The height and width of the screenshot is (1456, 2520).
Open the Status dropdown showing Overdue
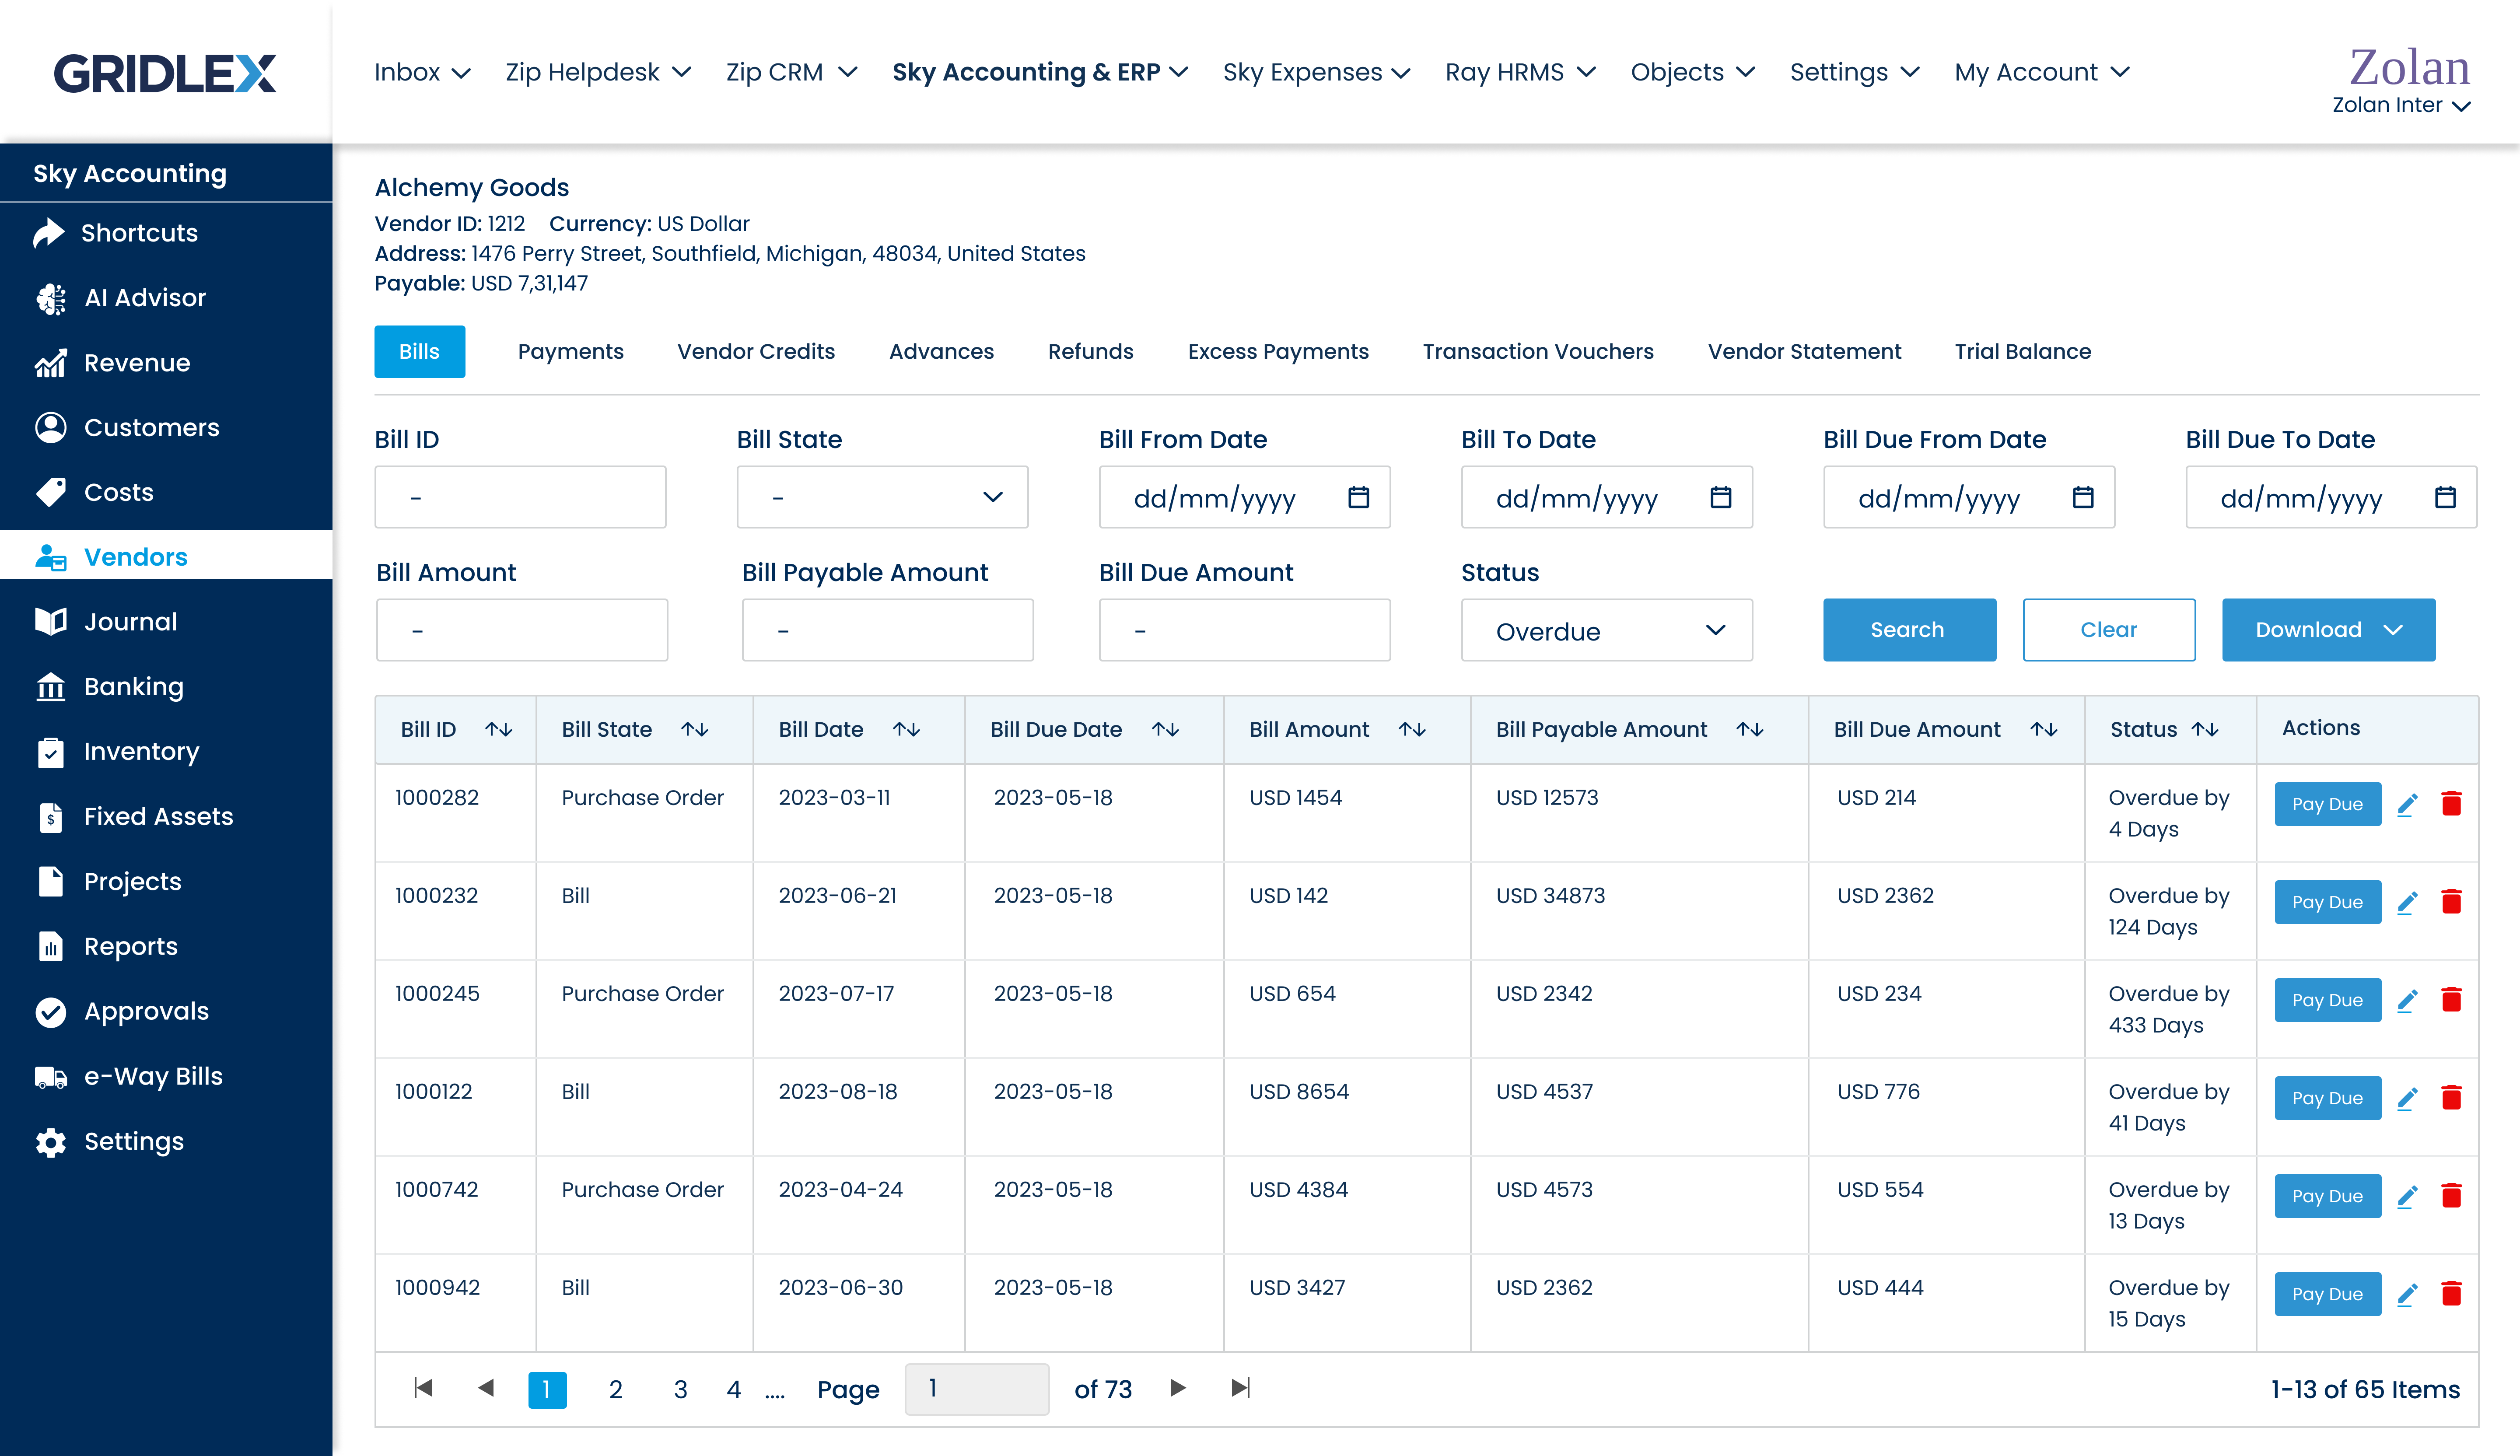[1606, 631]
